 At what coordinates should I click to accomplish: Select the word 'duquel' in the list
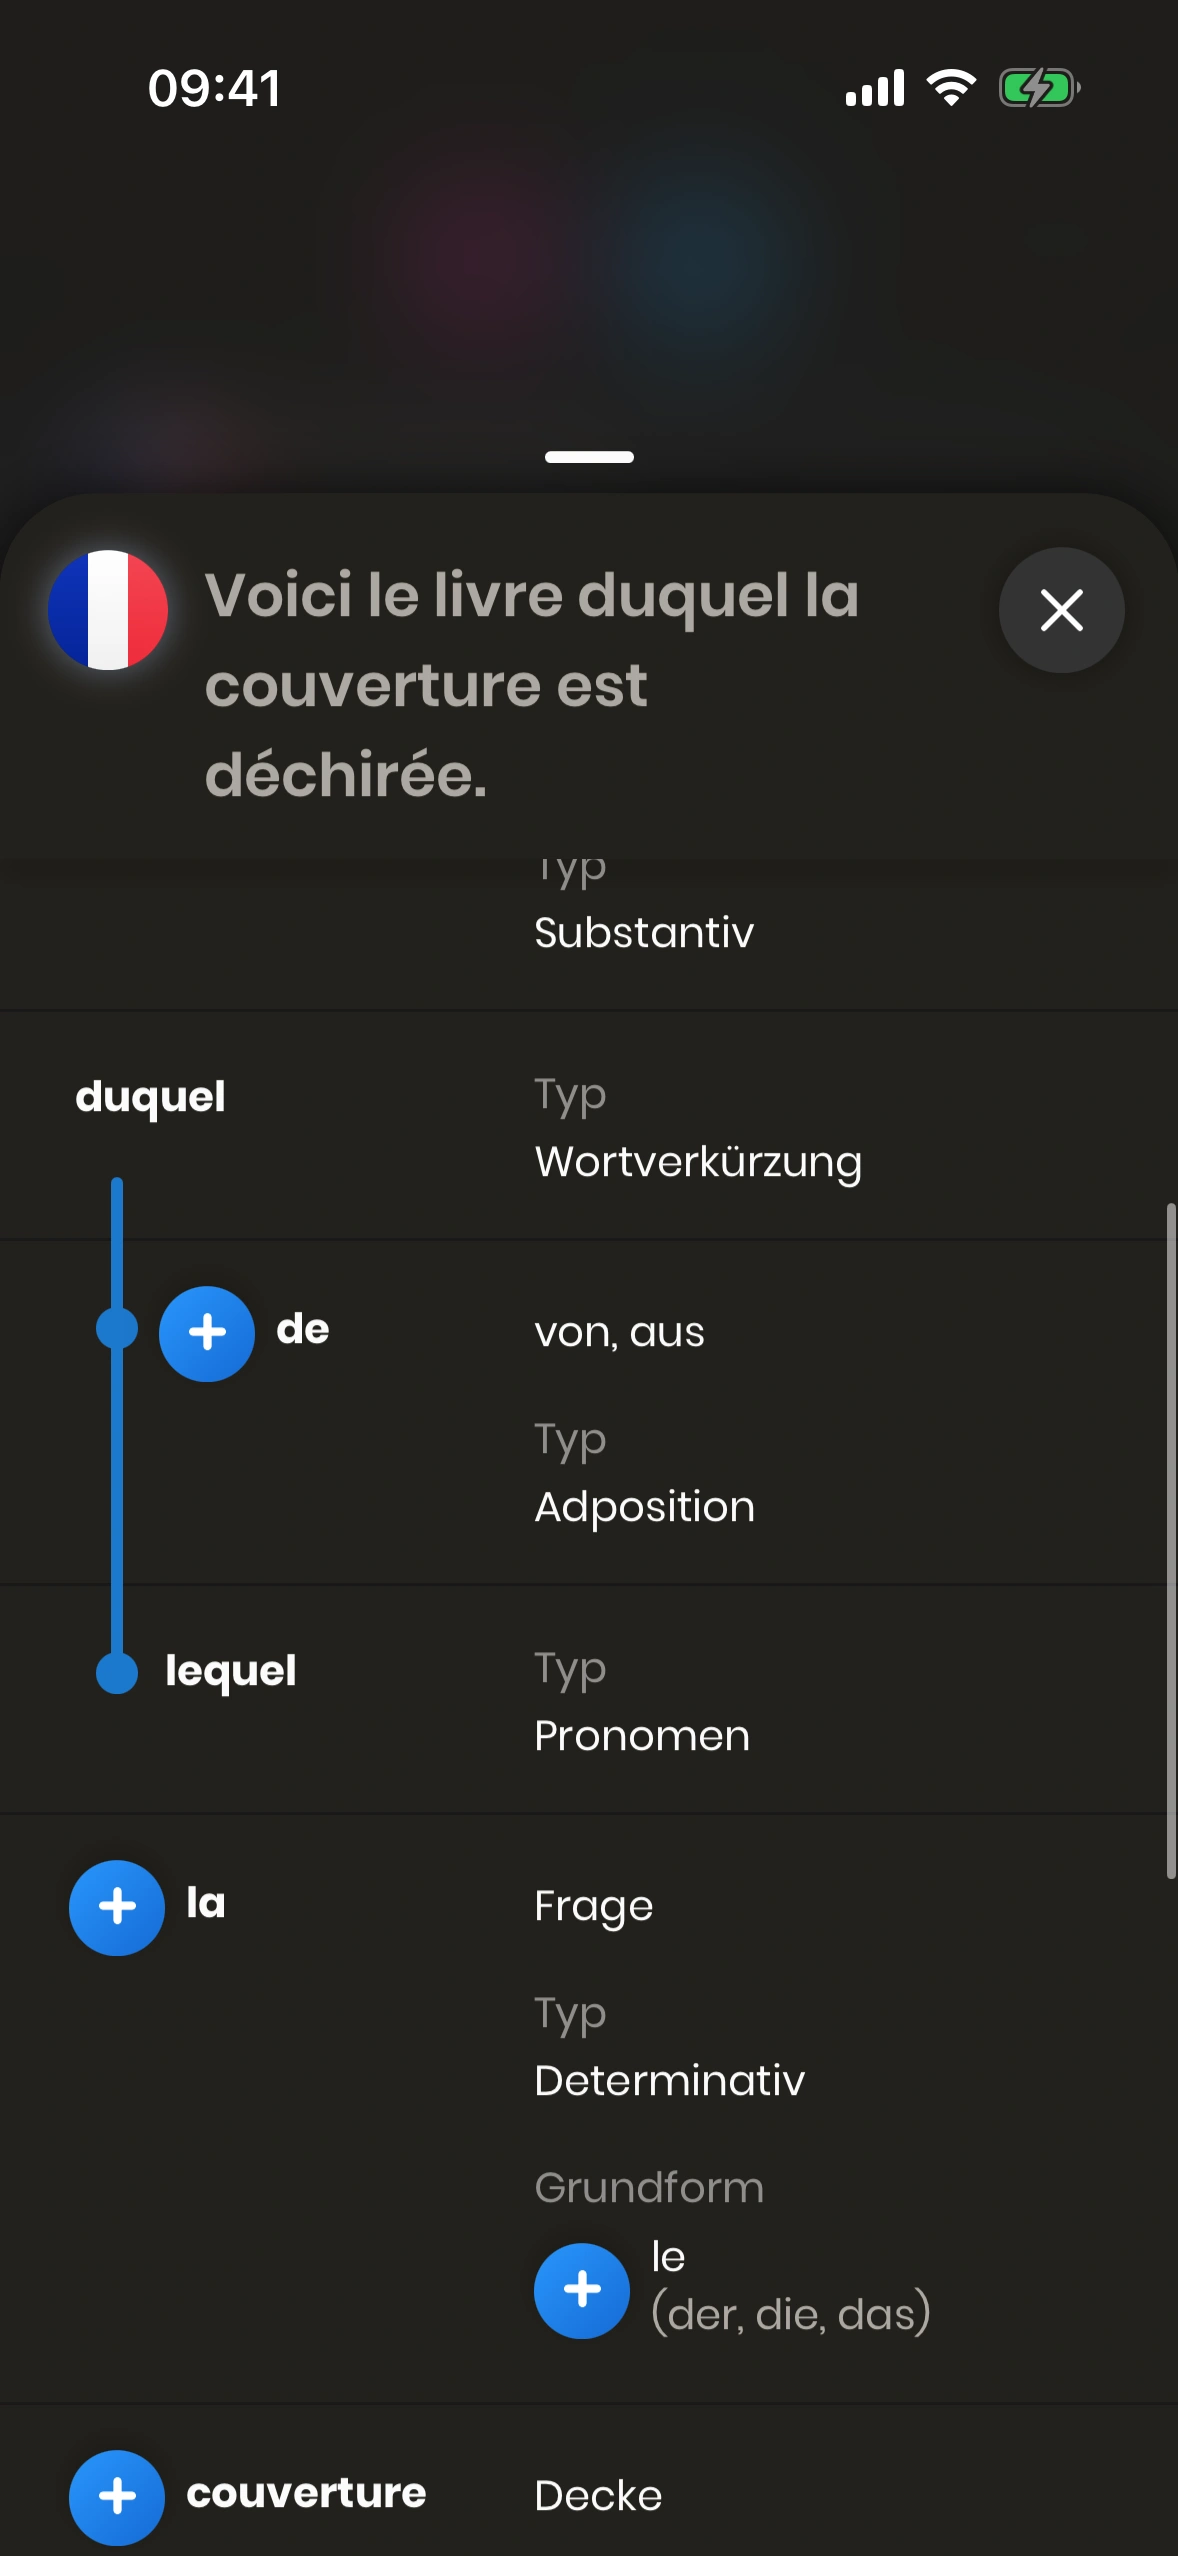coord(151,1097)
